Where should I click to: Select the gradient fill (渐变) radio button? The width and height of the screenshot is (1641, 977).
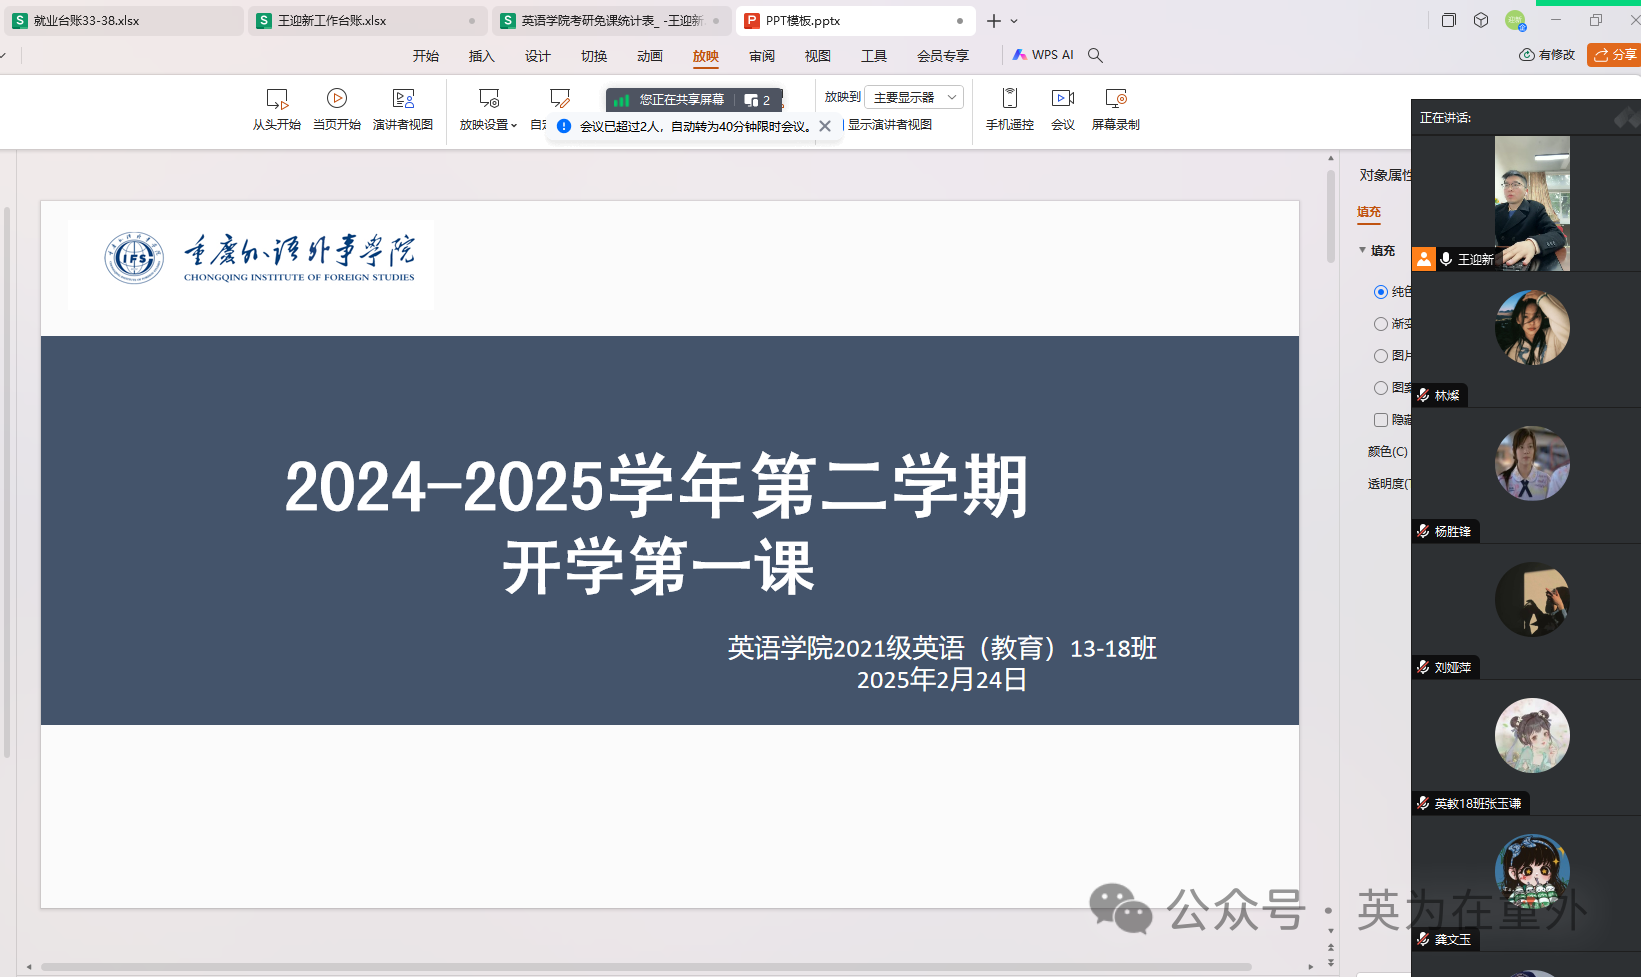(1381, 324)
